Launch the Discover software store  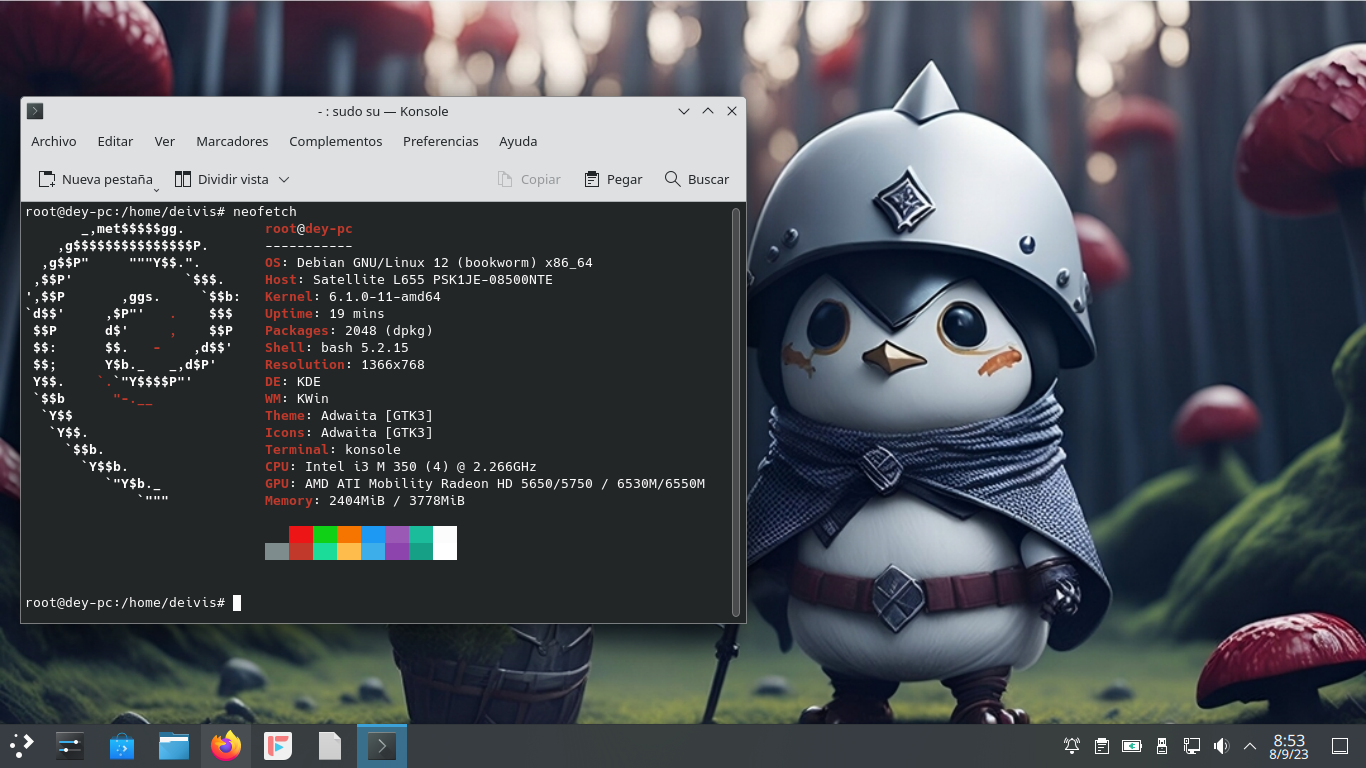click(122, 746)
